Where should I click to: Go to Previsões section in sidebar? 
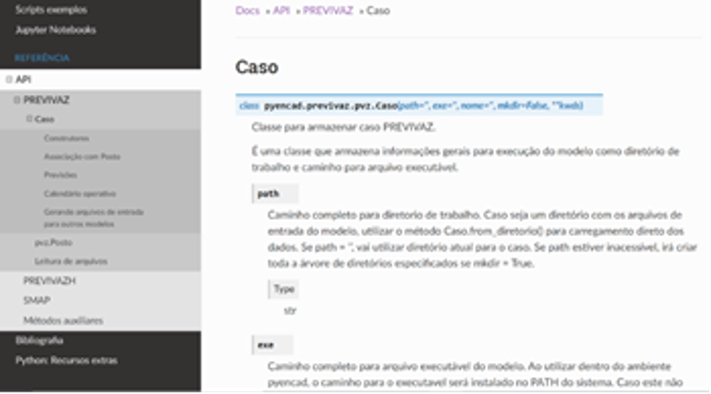pyautogui.click(x=60, y=175)
